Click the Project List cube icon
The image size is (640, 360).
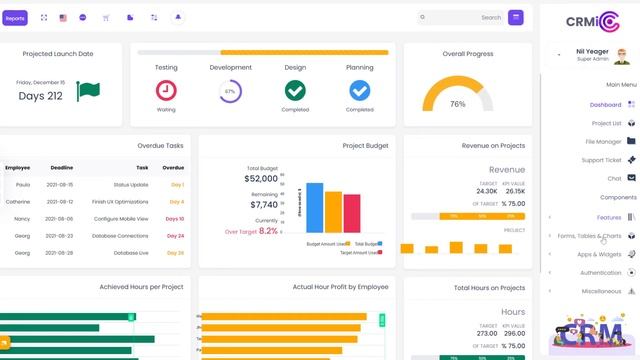(631, 123)
